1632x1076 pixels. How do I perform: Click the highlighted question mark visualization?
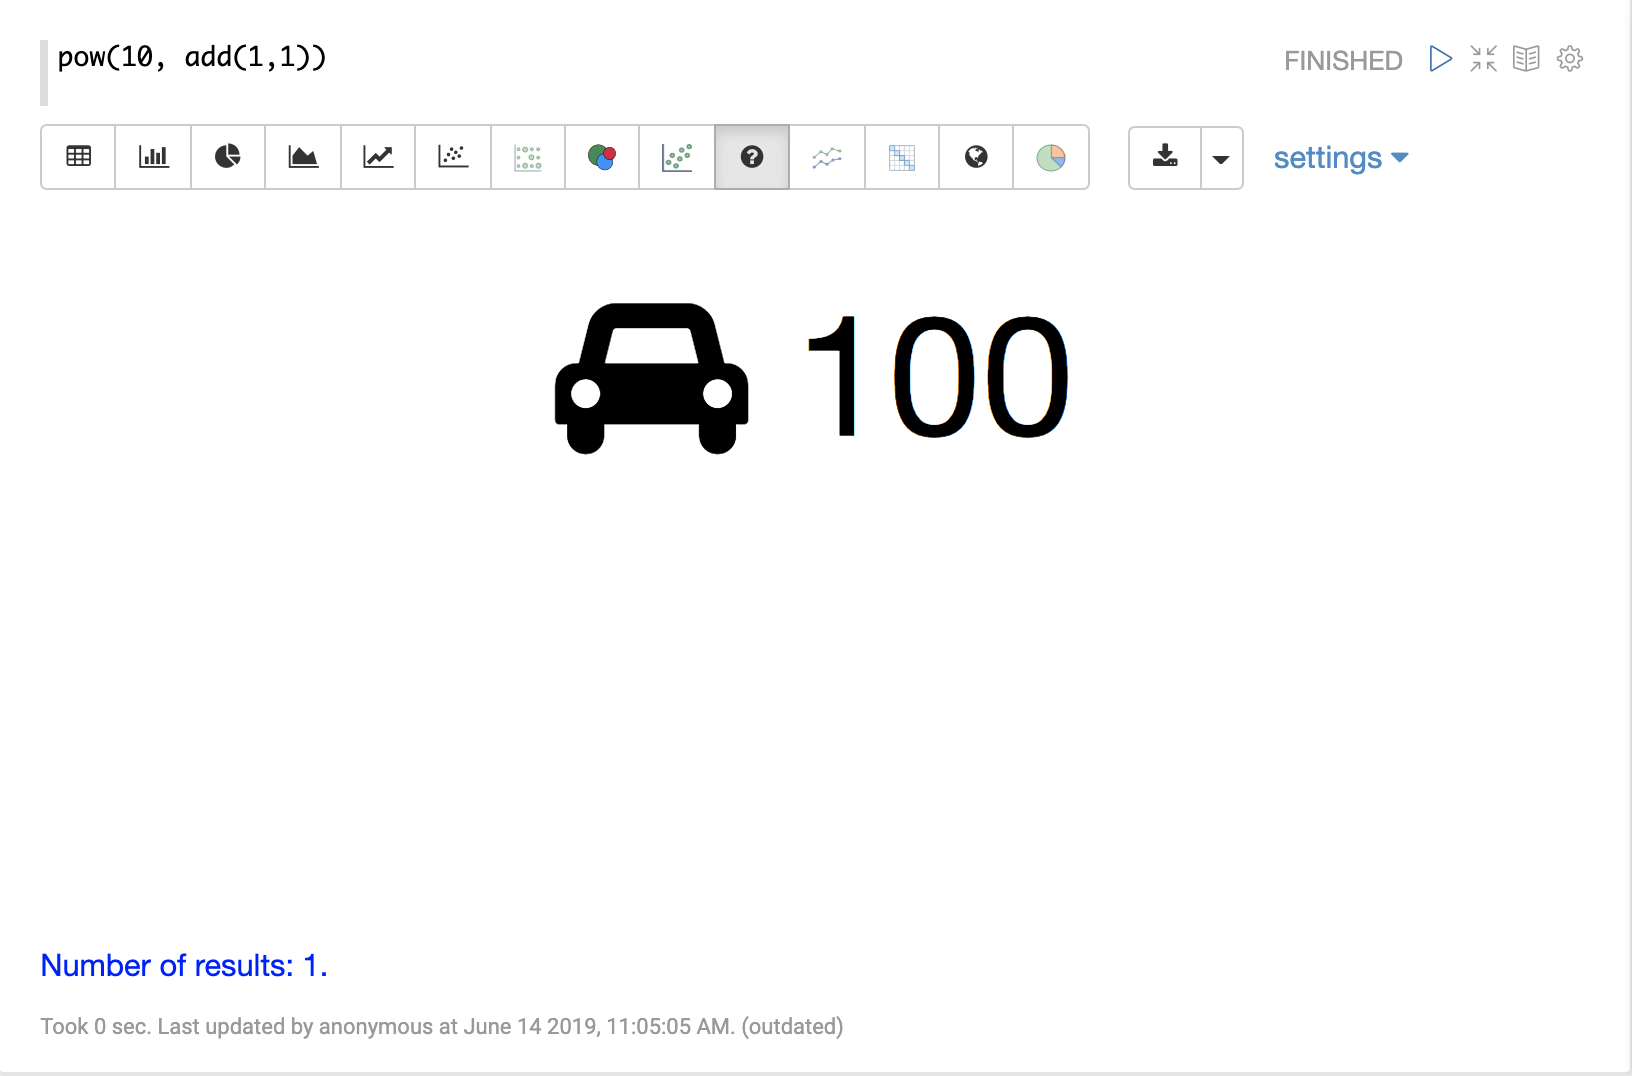752,157
